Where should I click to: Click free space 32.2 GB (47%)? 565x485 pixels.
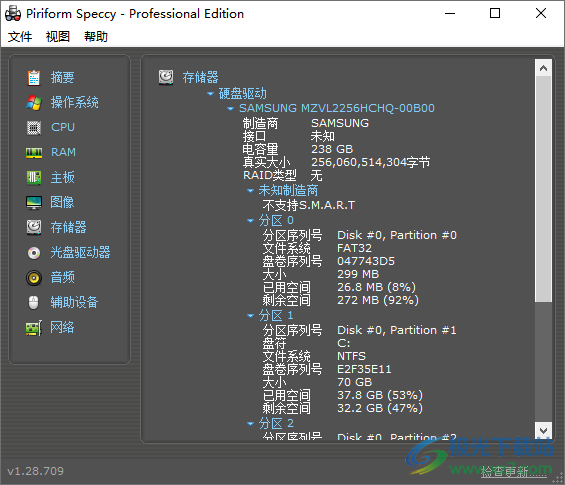[380, 408]
